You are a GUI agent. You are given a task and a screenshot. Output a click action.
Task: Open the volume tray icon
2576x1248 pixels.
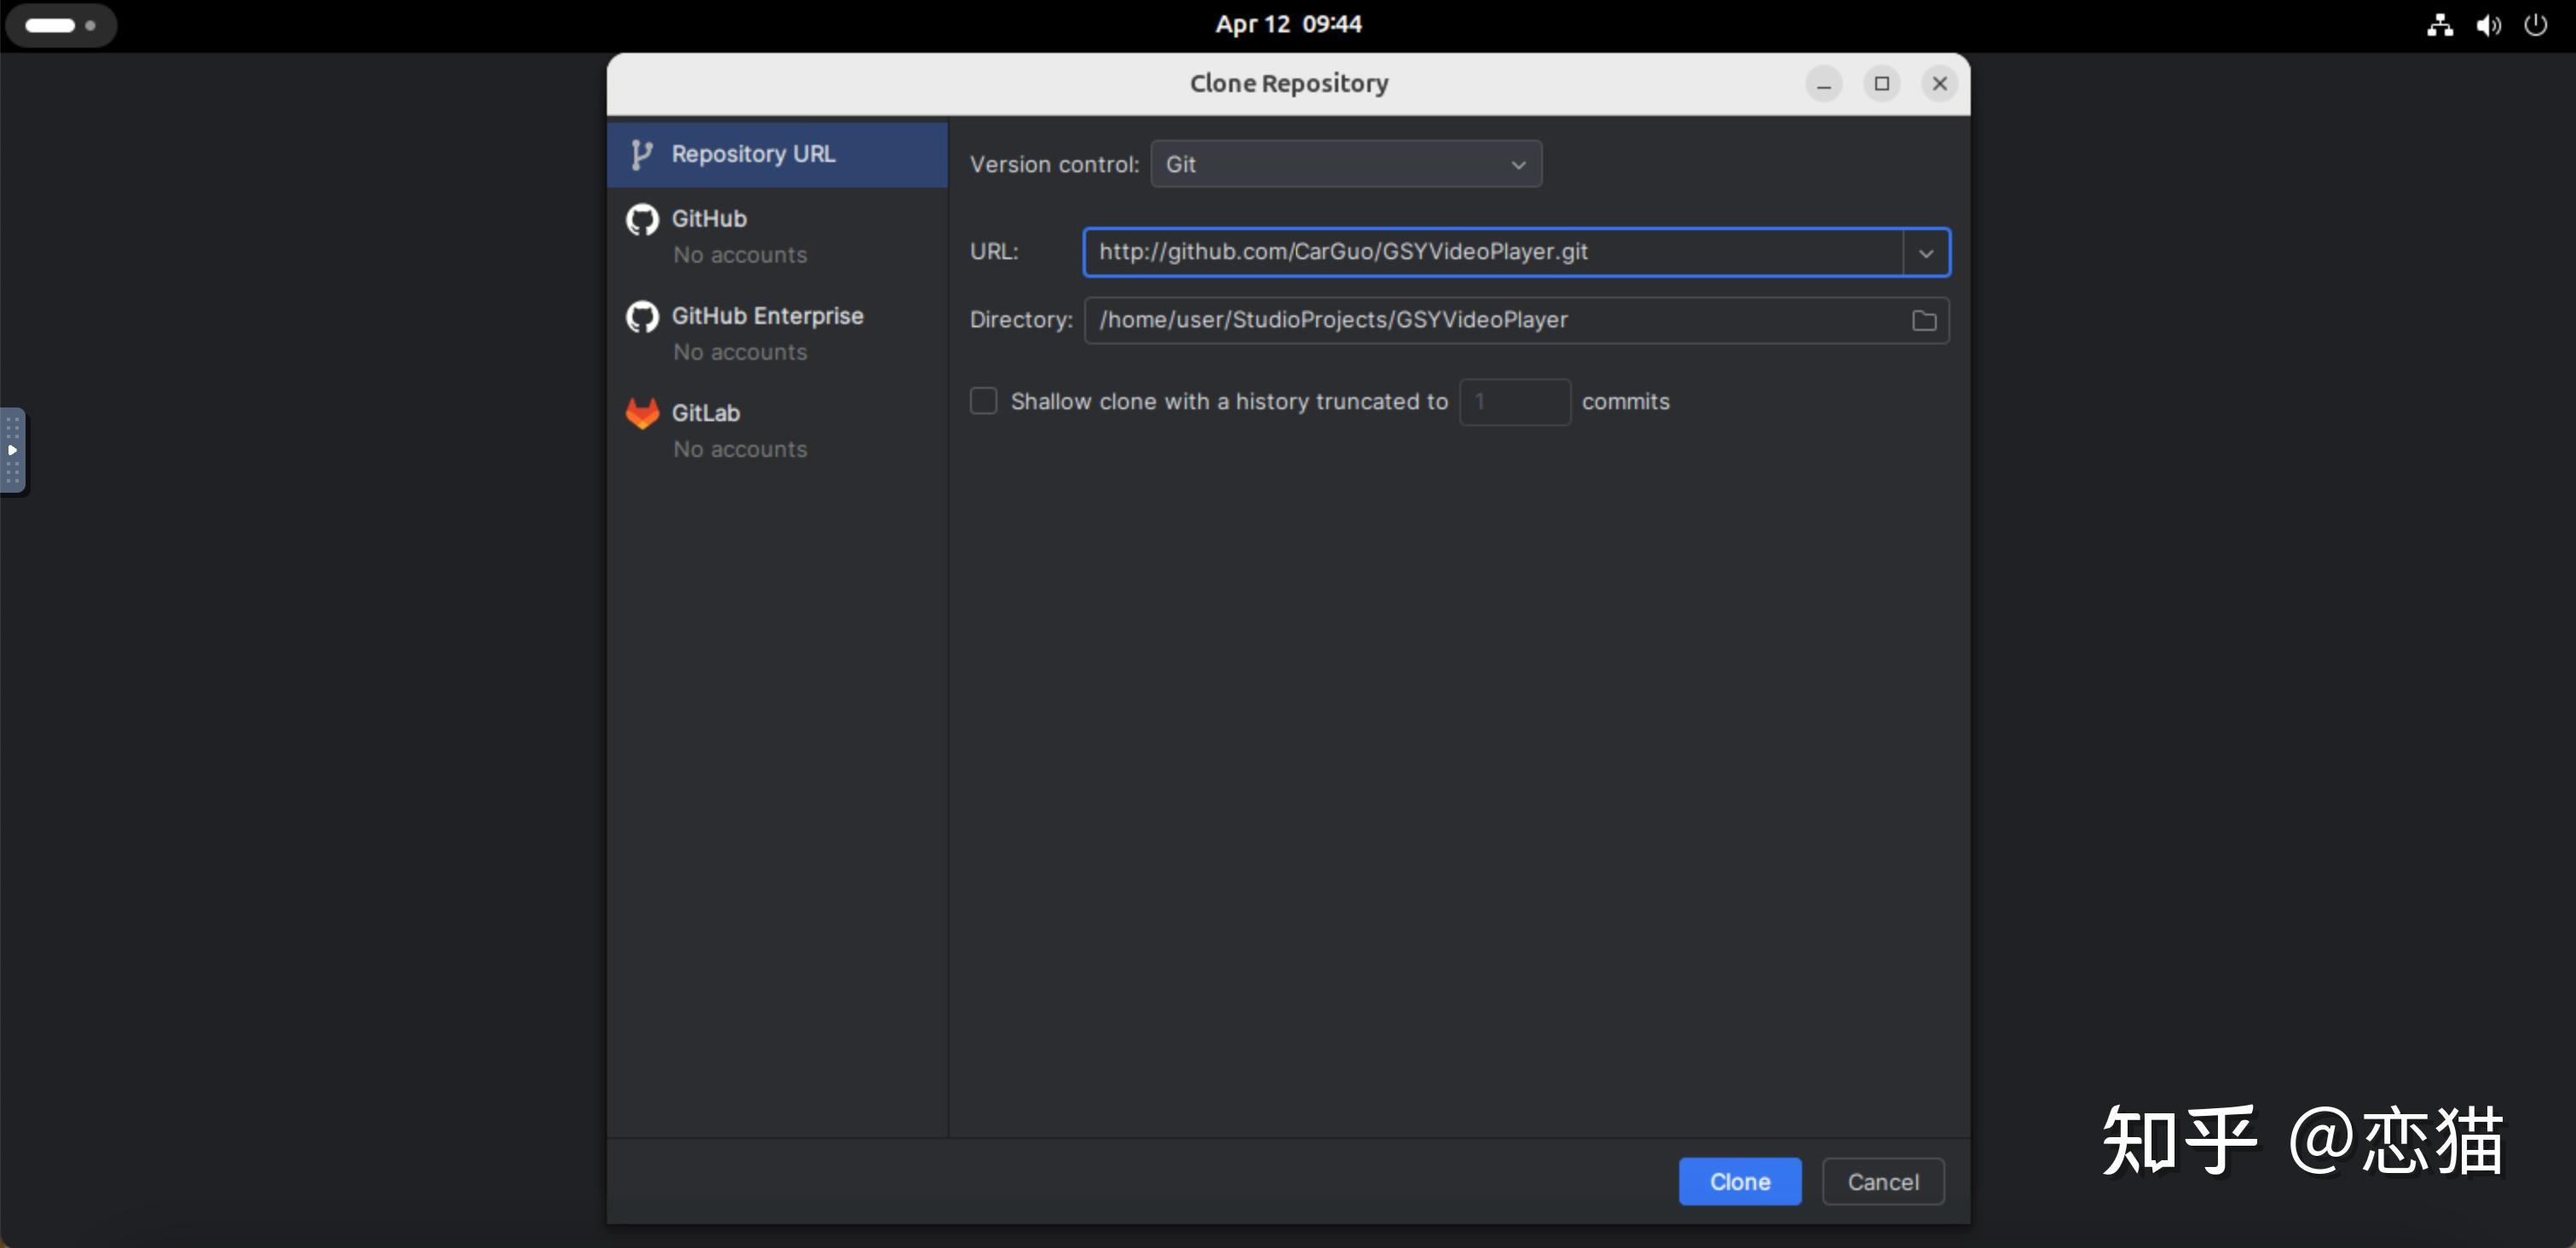2488,25
